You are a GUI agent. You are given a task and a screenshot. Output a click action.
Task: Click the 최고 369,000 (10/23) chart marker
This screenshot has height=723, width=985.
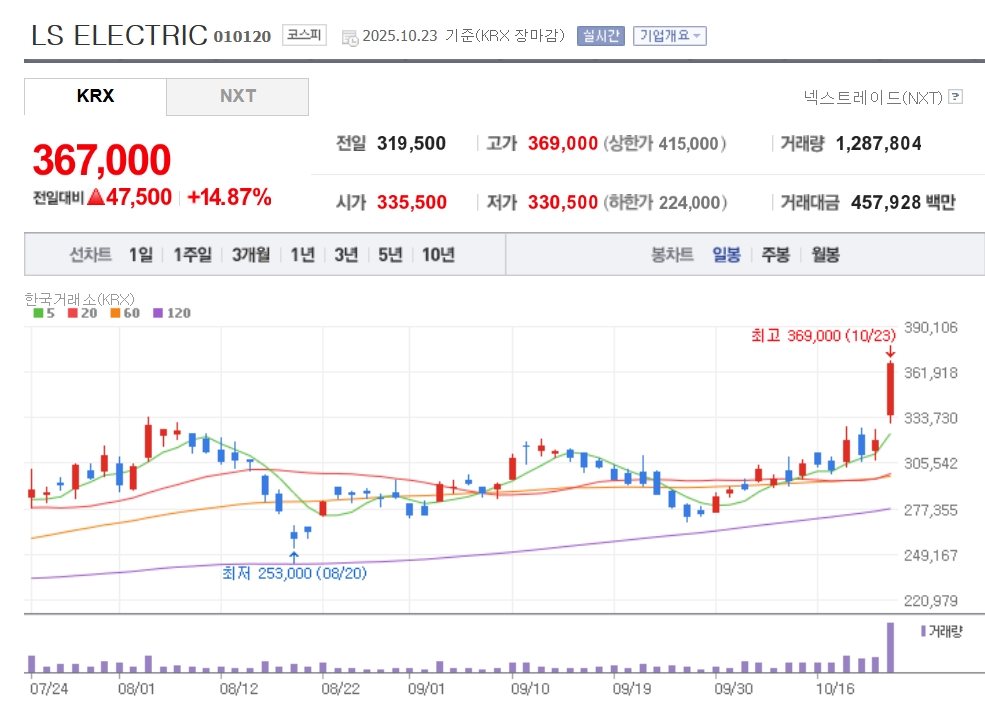point(823,335)
